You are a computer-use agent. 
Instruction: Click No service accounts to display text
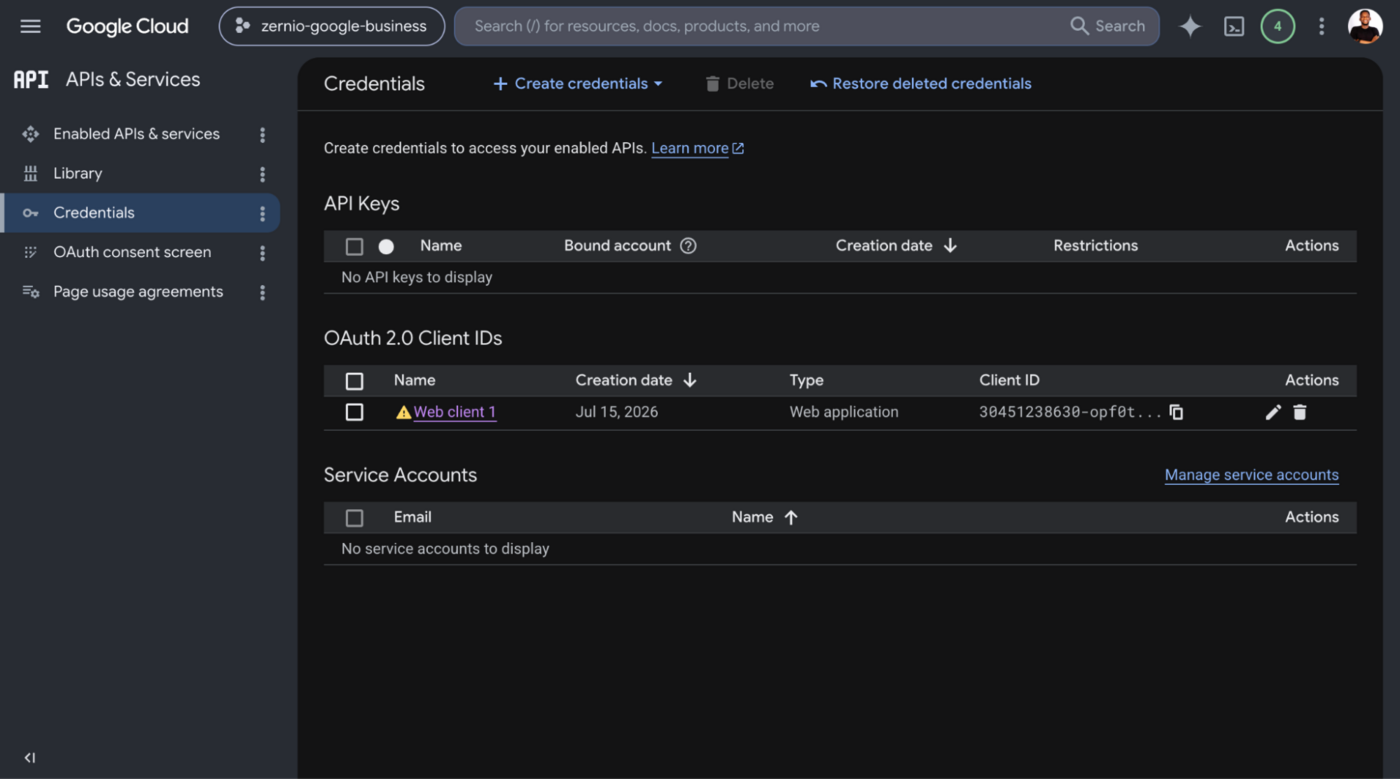[445, 549]
